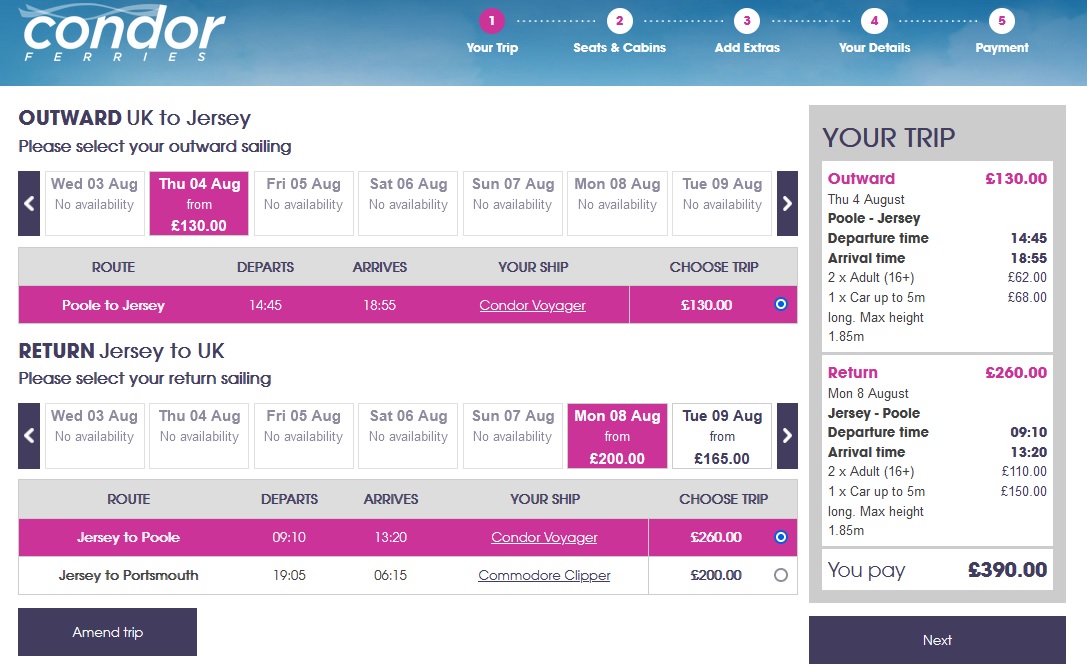Open the Commodore Clipper ship link
The height and width of the screenshot is (672, 1087).
pos(544,576)
